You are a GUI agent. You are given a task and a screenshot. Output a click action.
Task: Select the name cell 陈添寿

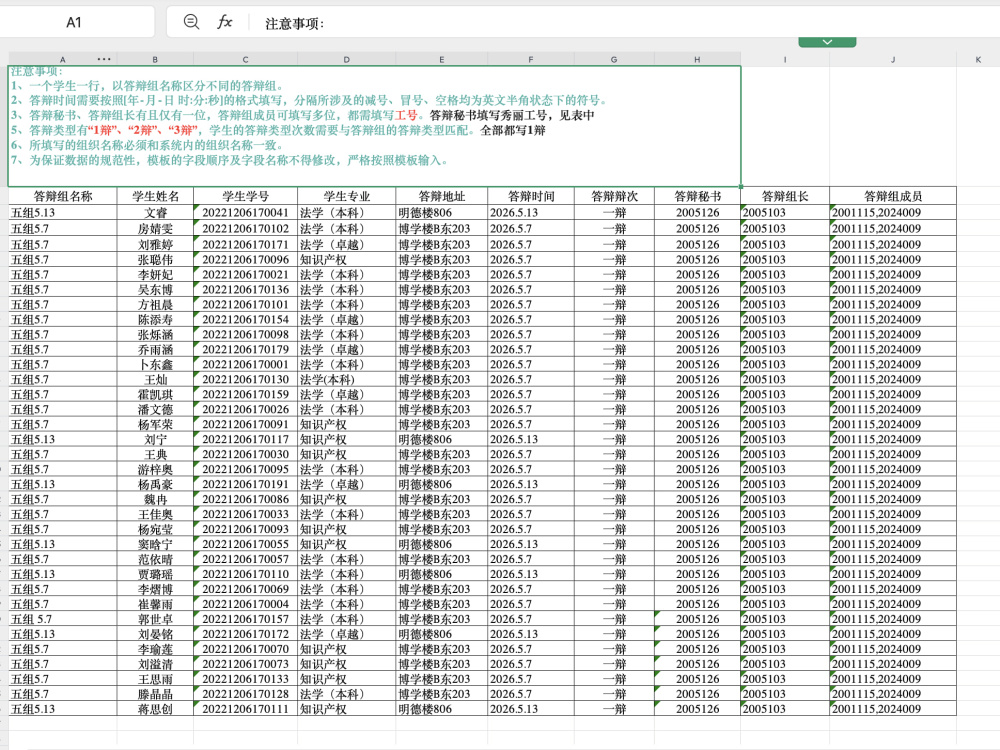[x=156, y=320]
